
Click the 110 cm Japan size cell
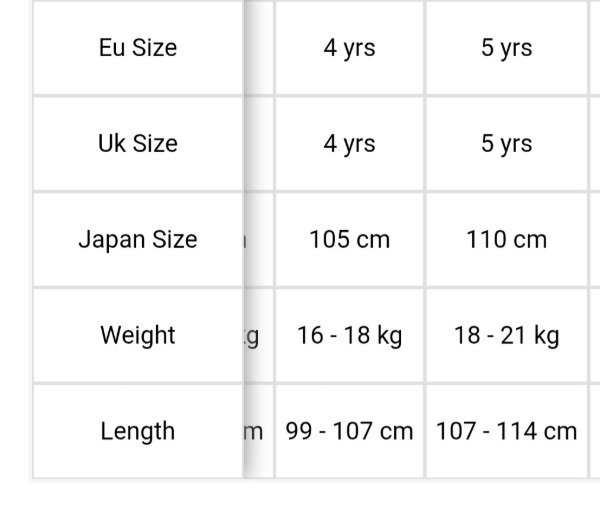click(506, 239)
